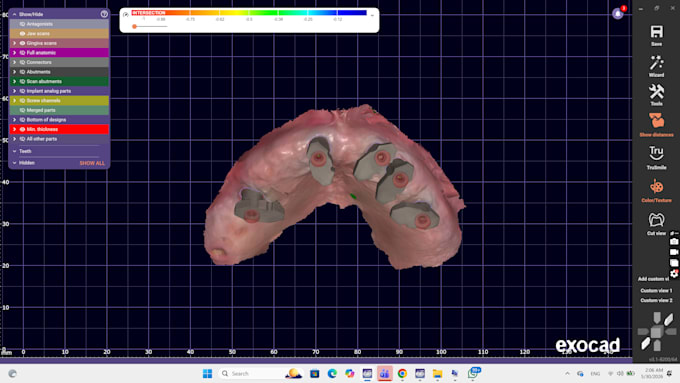Image resolution: width=680 pixels, height=383 pixels.
Task: Open Microsoft Store from the taskbar
Action: 314,373
